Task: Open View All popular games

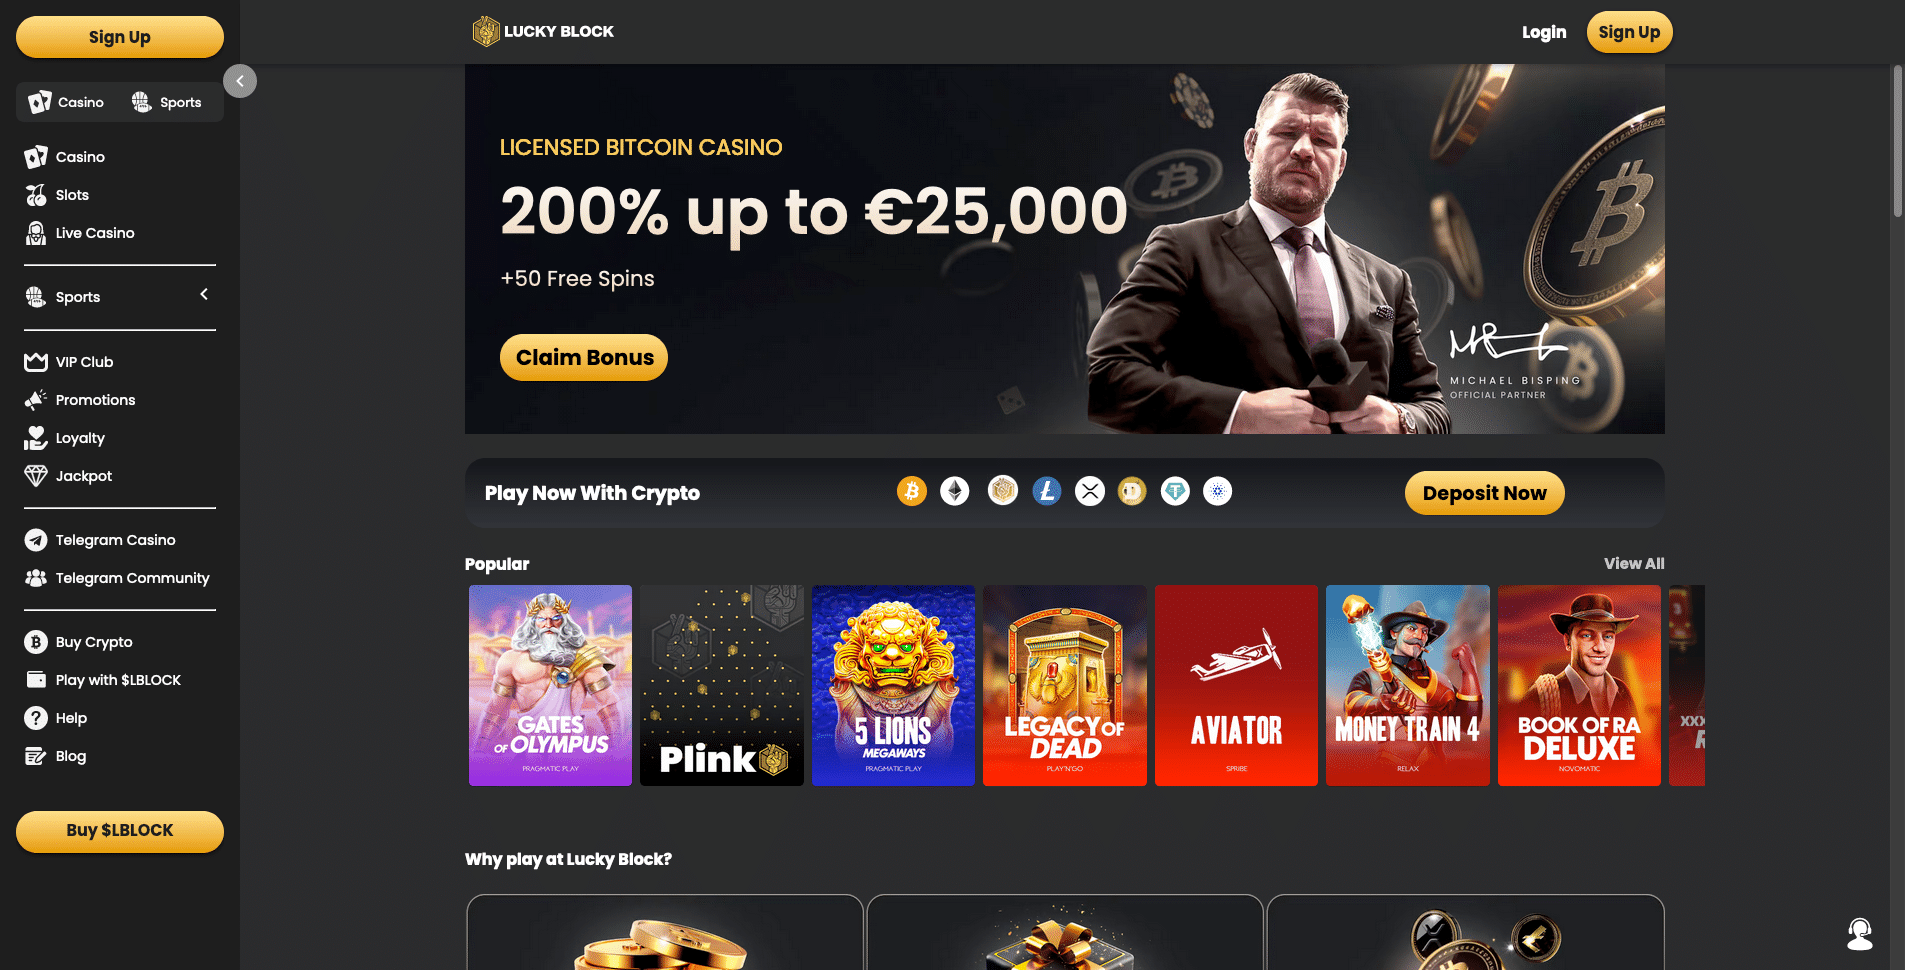Action: click(x=1634, y=563)
